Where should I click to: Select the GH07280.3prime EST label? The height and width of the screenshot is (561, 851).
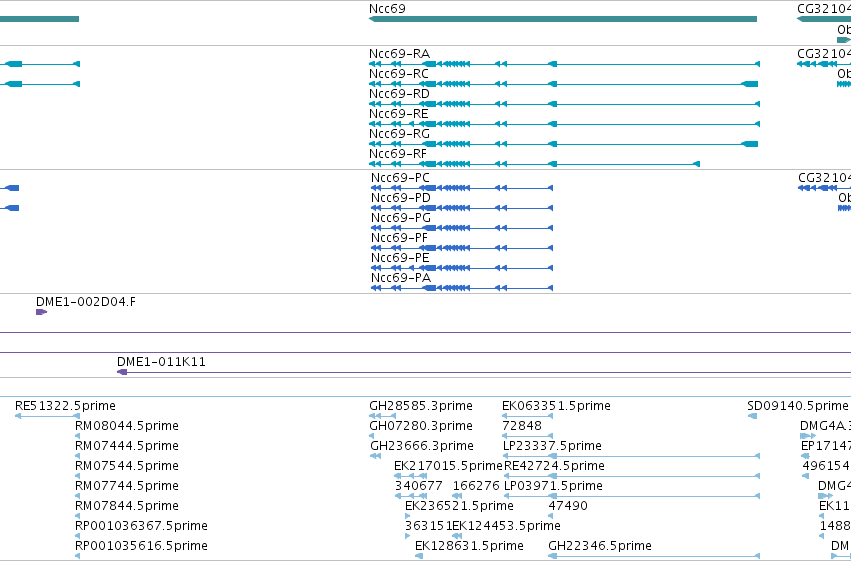pyautogui.click(x=421, y=426)
